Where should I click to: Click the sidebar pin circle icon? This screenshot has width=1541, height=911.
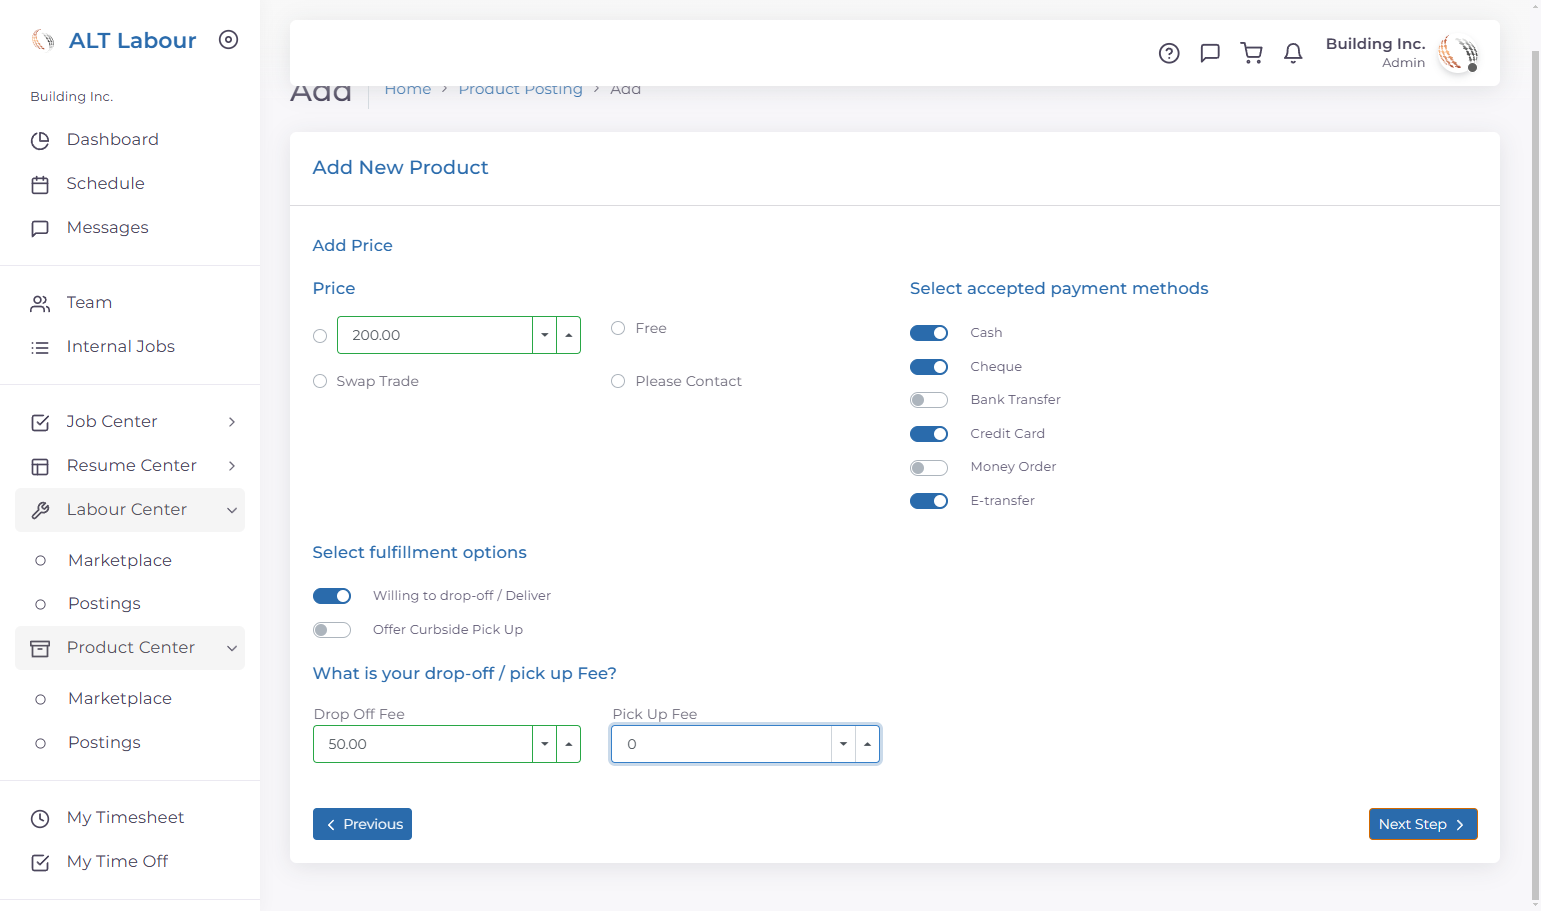[229, 40]
